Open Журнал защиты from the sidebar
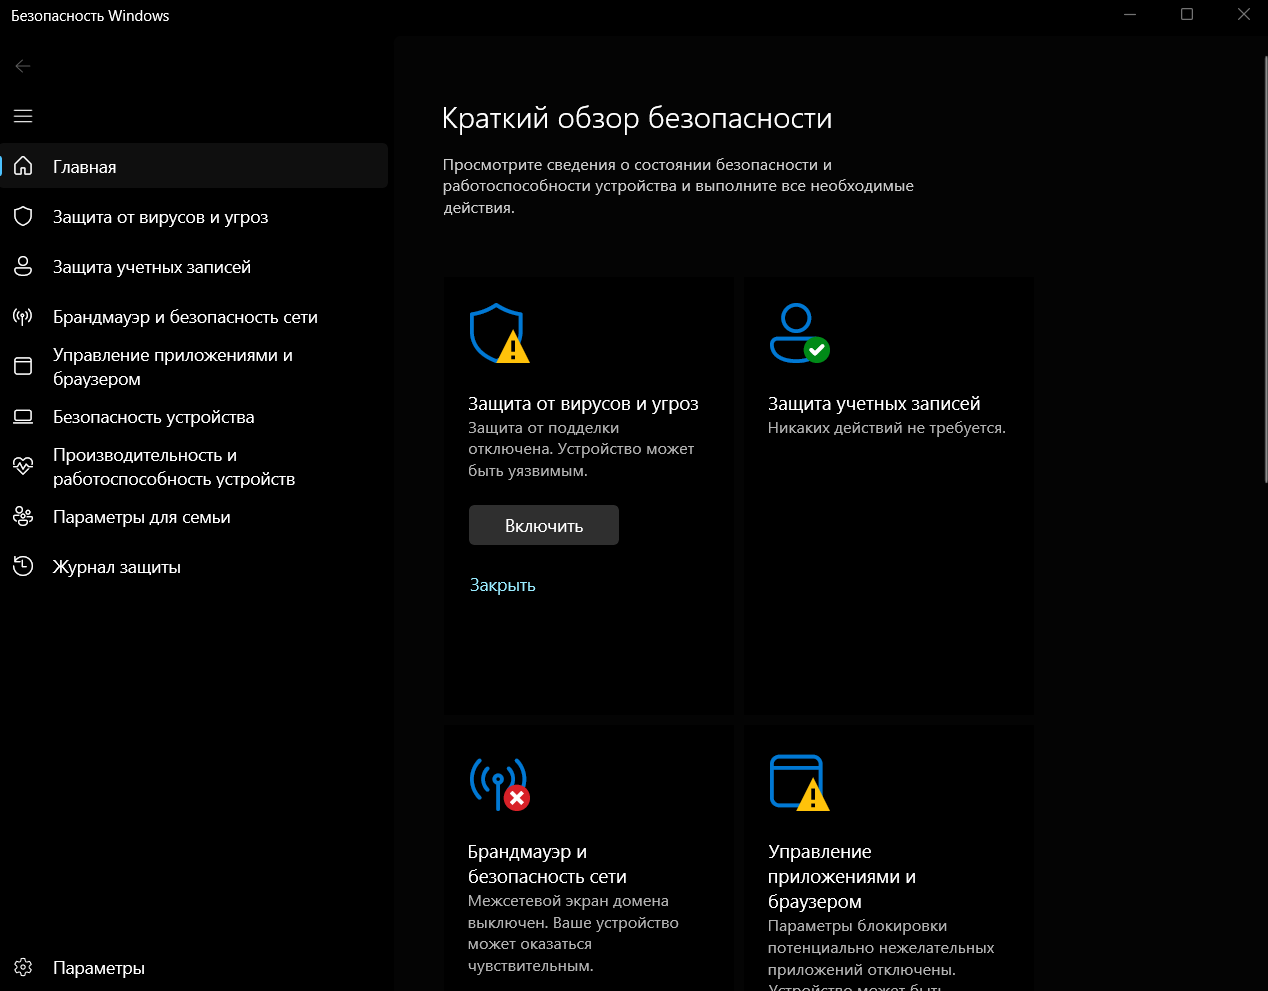Image resolution: width=1268 pixels, height=991 pixels. (116, 566)
